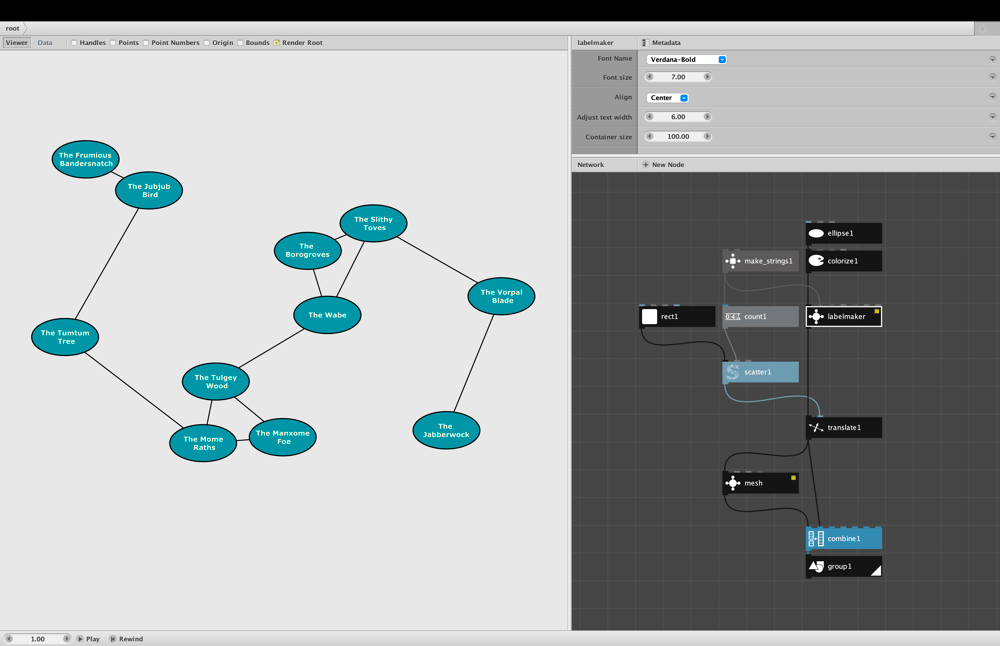Viewport: 1000px width, 646px height.
Task: Click The Frumious Bandersnatch ellipse
Action: (85, 159)
